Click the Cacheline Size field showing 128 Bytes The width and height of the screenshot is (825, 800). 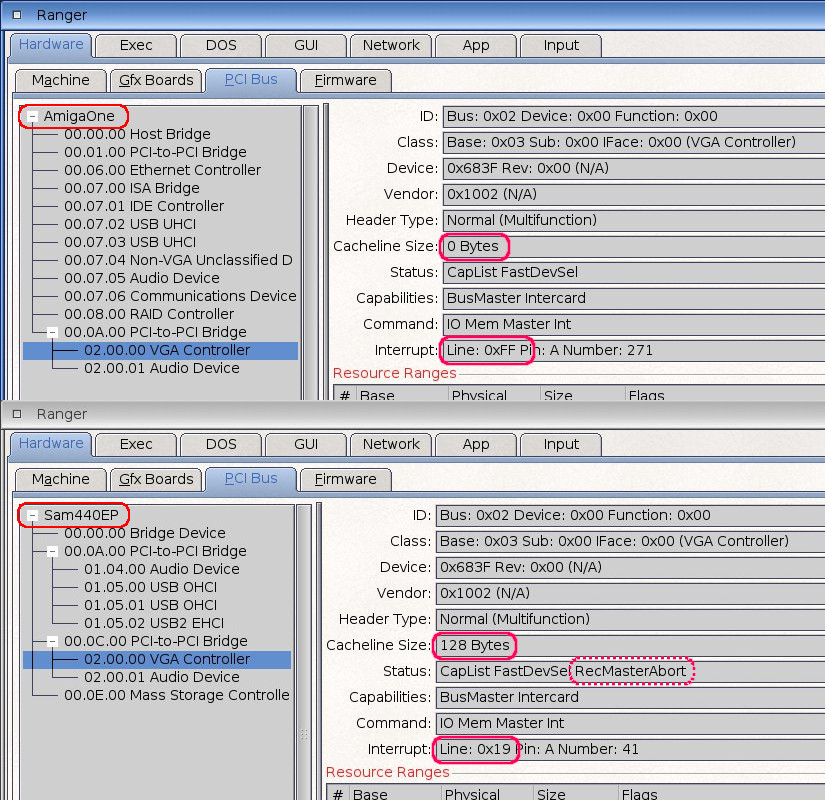click(628, 645)
